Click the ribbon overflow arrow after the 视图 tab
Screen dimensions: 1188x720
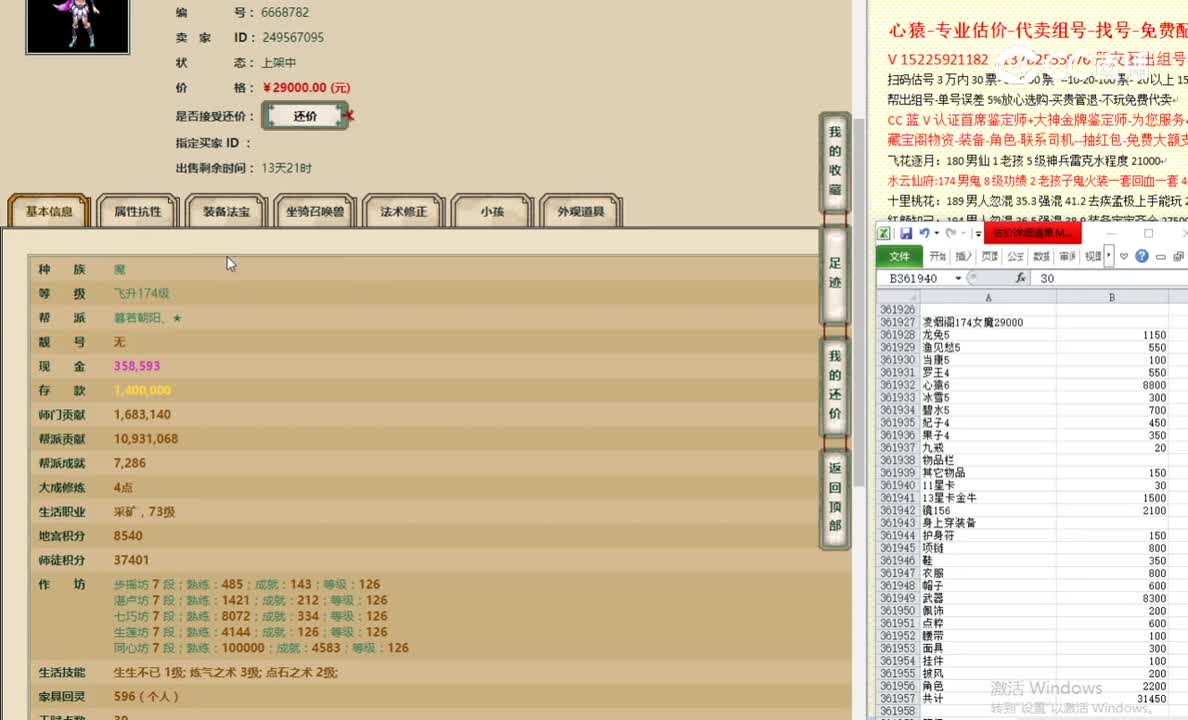pyautogui.click(x=1108, y=257)
